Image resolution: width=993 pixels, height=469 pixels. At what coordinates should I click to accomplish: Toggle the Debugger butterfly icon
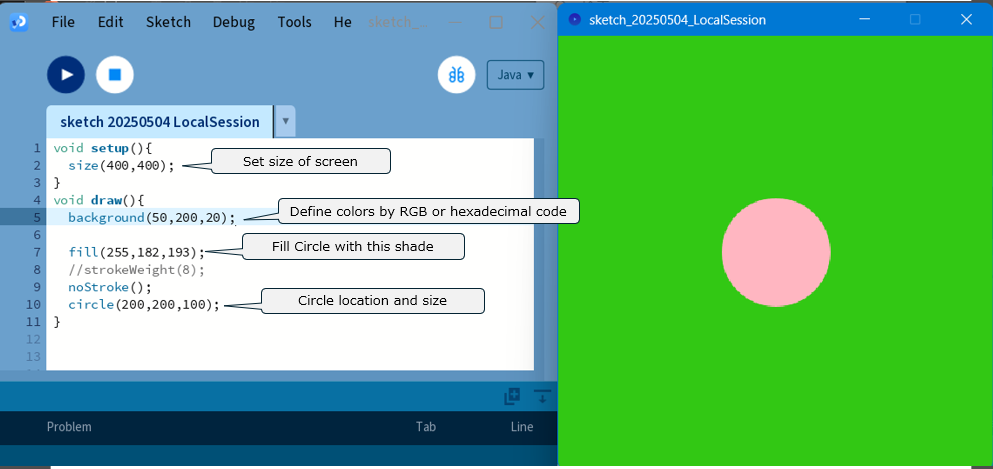coord(457,75)
